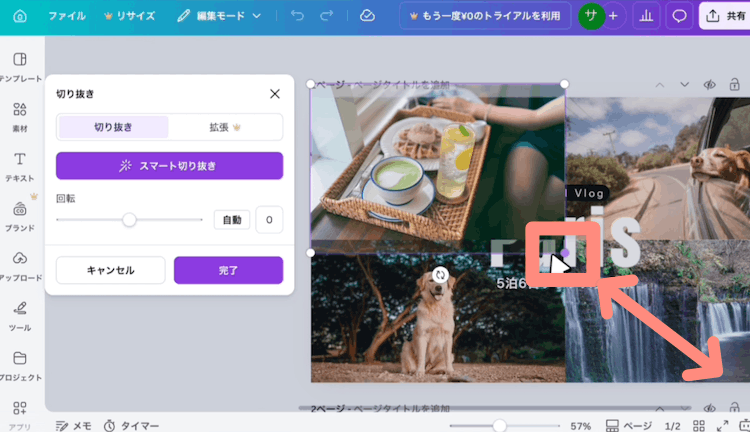The height and width of the screenshot is (432, 750).
Task: Click the 回転 rotation slider handle
Action: (129, 220)
